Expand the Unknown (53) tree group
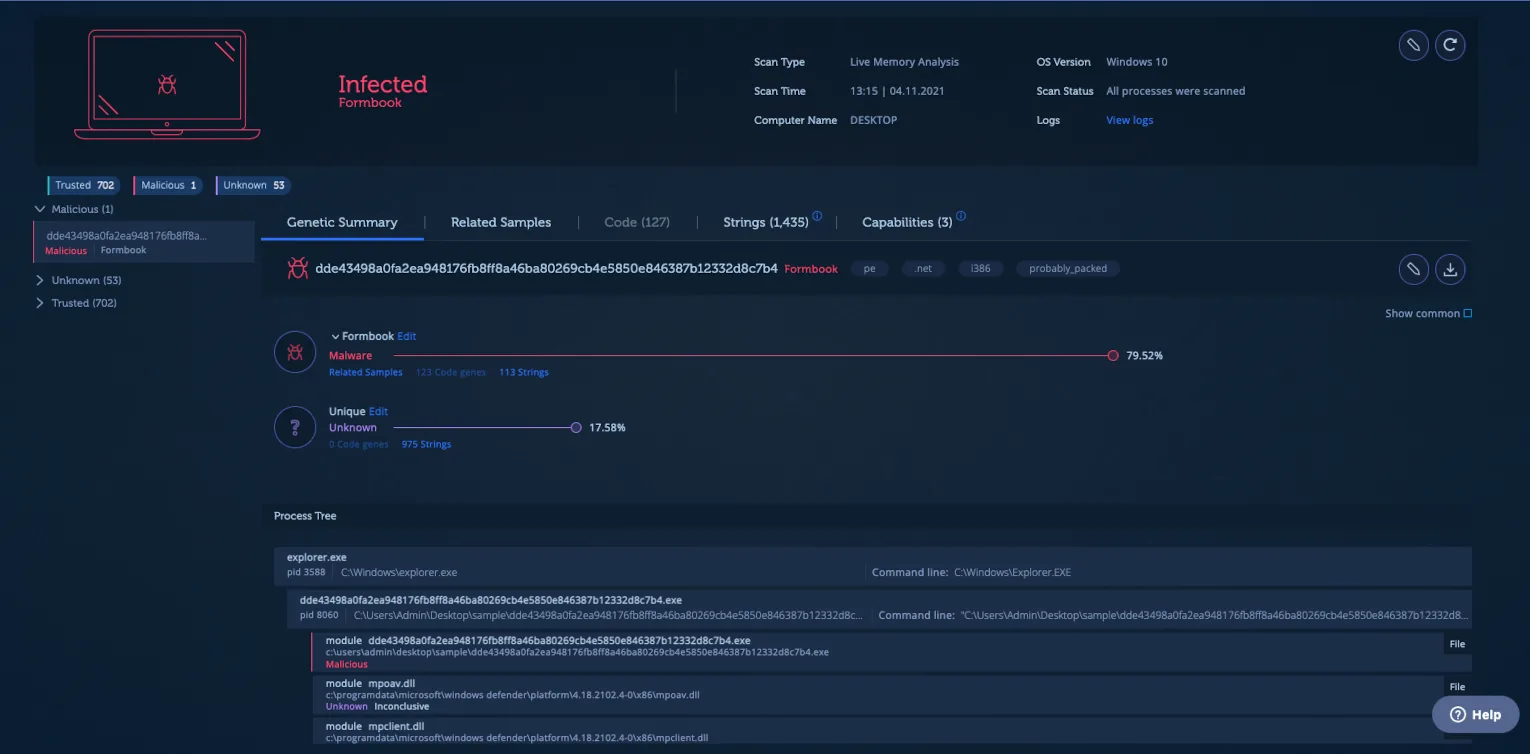 click(40, 280)
